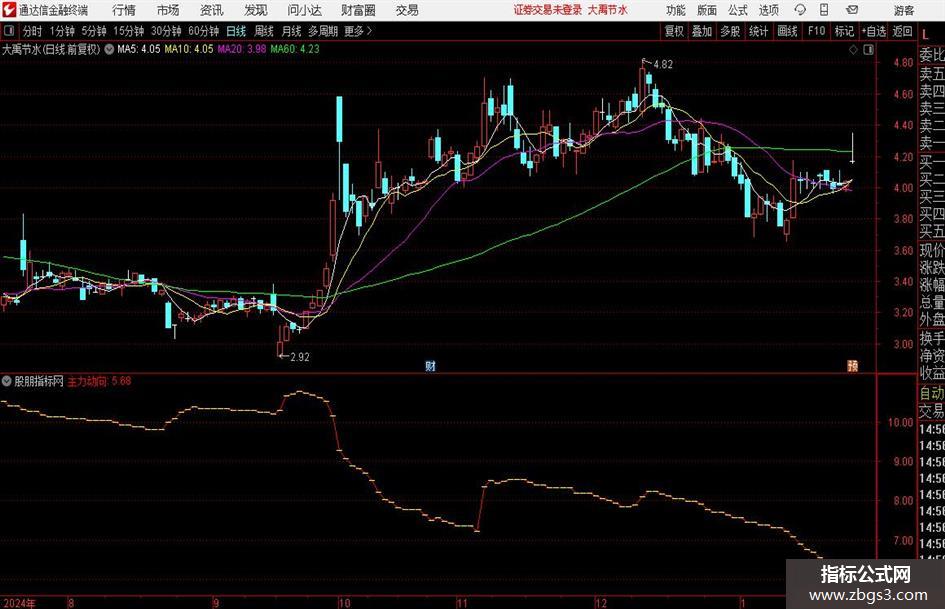Select the 日线 daily chart tab
Viewport: 945px width, 609px height.
(x=236, y=31)
